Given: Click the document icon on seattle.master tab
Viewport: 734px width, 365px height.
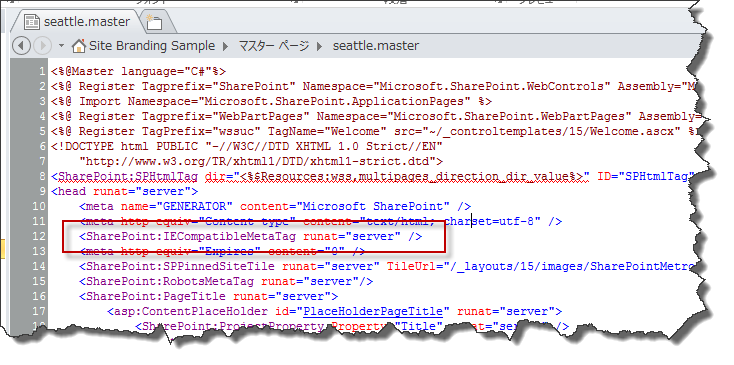Looking at the screenshot, I should pyautogui.click(x=31, y=22).
